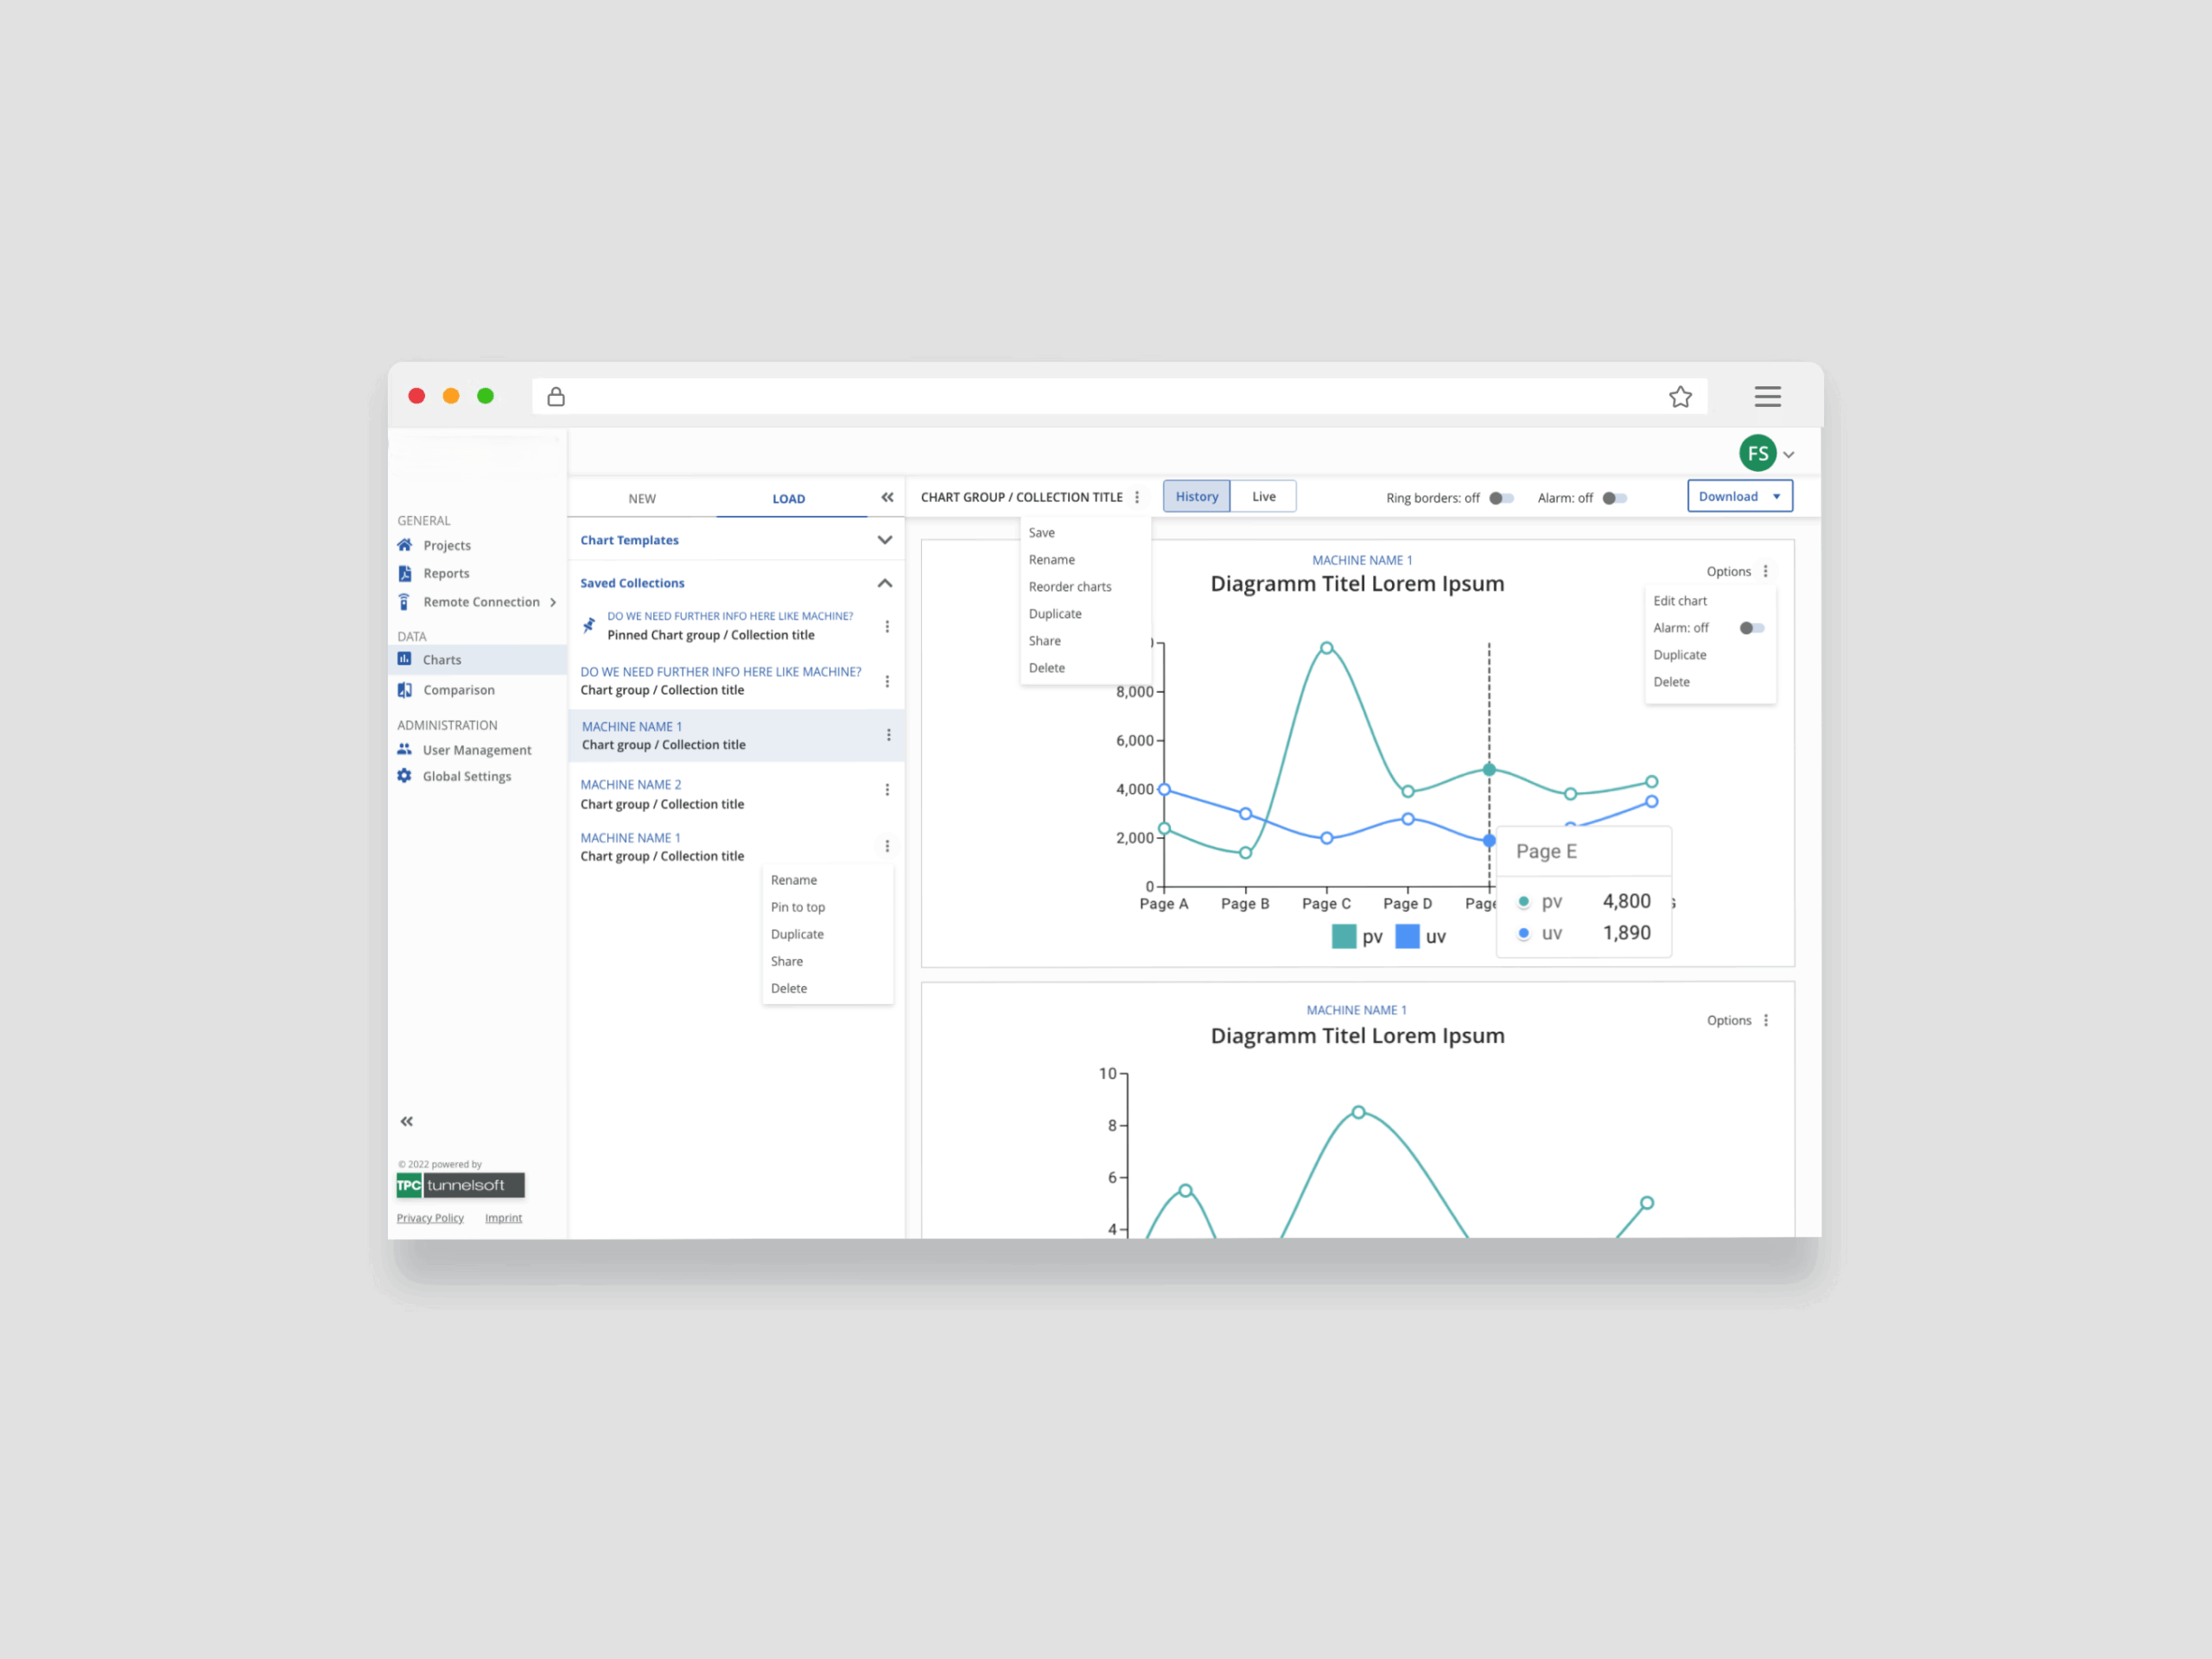Screen dimensions: 2212x1659
Task: Switch to the NEW tab
Action: tap(642, 498)
